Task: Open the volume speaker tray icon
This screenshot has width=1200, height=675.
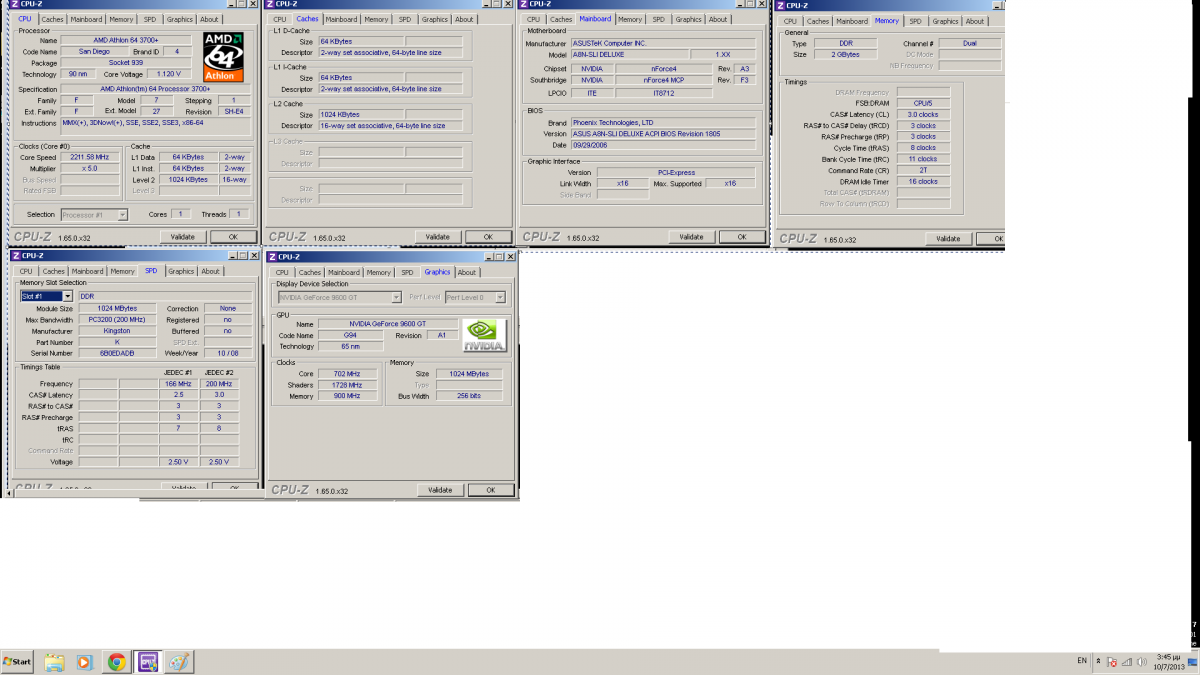Action: tap(1141, 662)
